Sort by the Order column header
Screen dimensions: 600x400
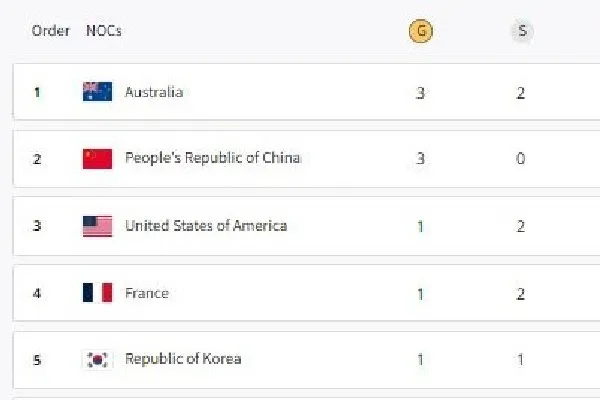pyautogui.click(x=51, y=31)
